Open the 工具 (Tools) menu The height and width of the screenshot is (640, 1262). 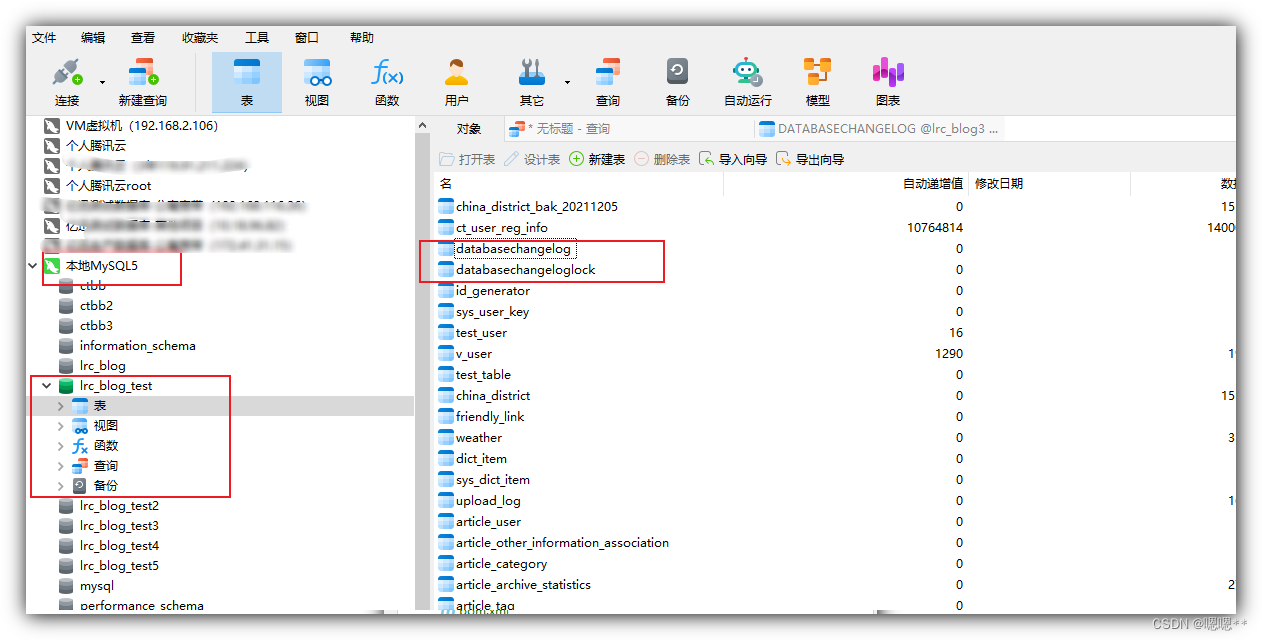click(x=257, y=38)
